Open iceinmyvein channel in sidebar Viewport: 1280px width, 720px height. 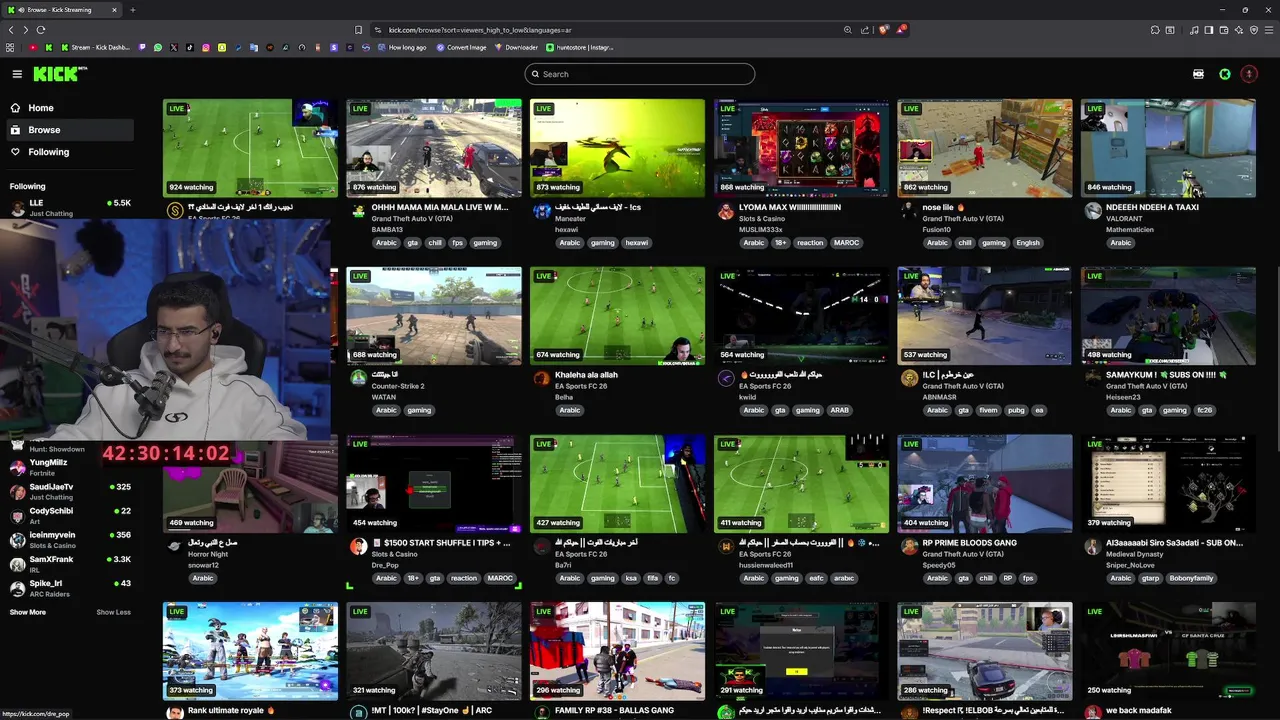70,539
